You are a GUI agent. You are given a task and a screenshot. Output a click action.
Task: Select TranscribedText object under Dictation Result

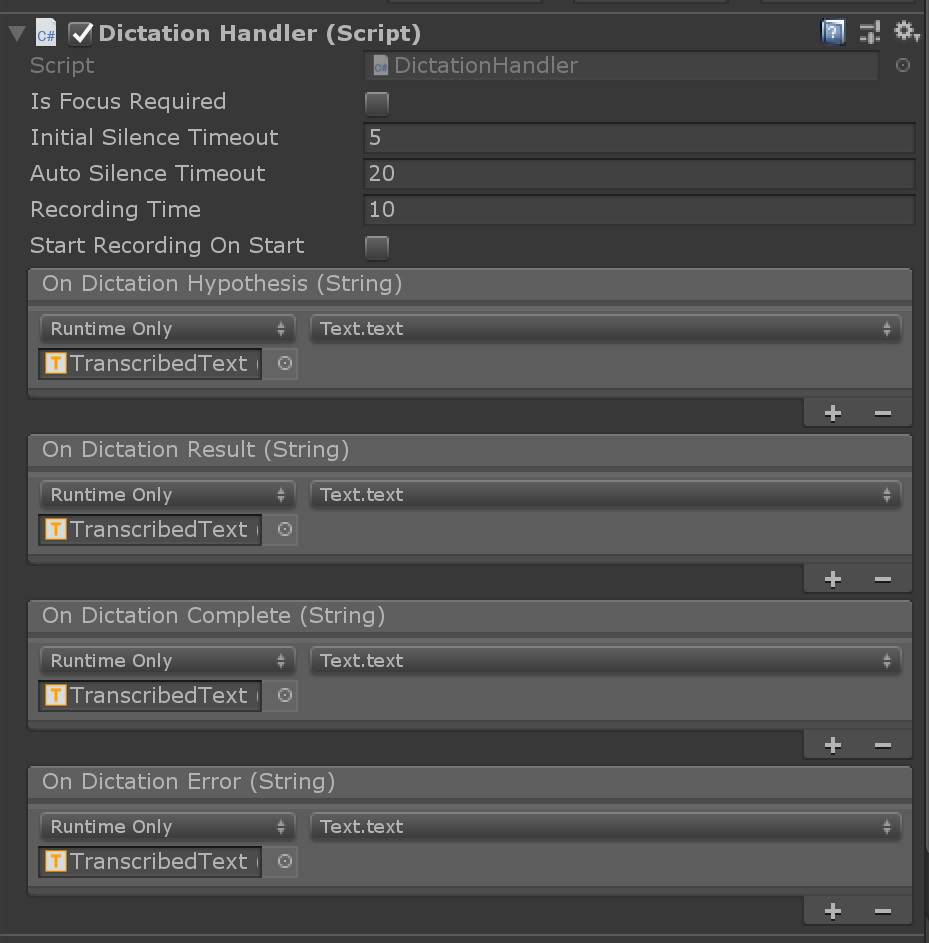[x=150, y=530]
